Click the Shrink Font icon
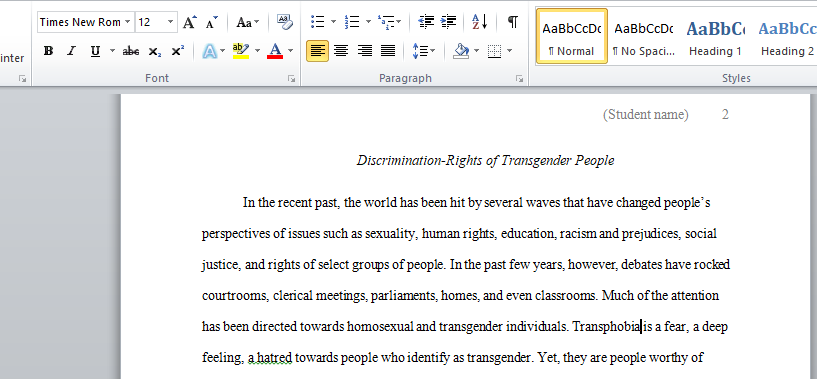Image resolution: width=817 pixels, height=379 pixels. click(212, 22)
